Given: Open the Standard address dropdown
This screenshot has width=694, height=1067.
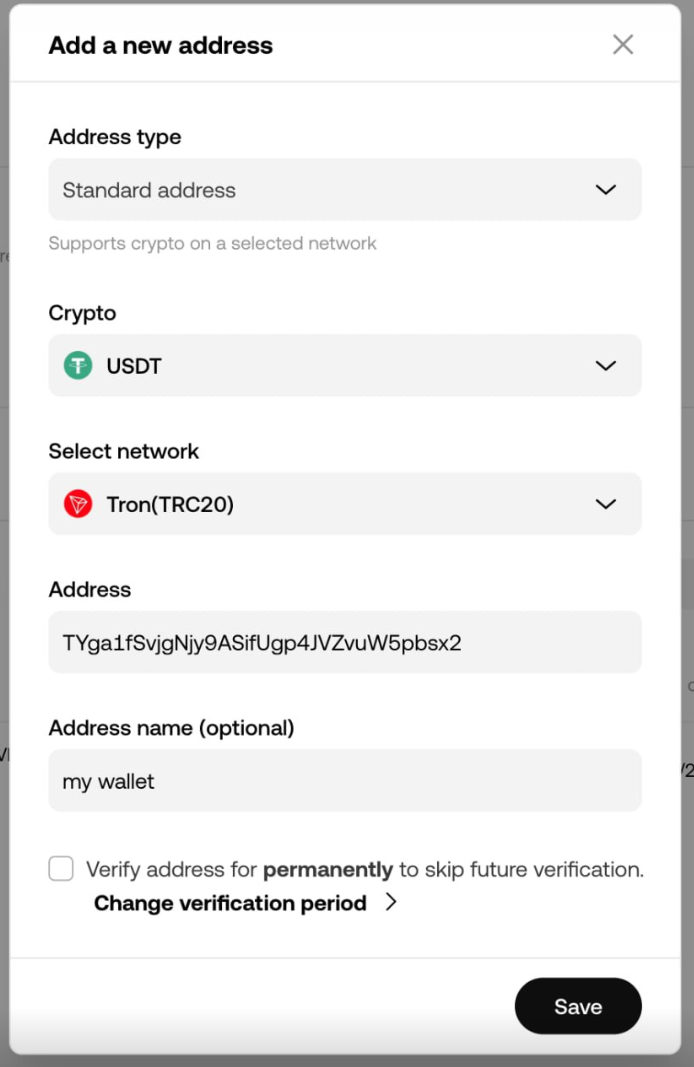Looking at the screenshot, I should [x=345, y=190].
